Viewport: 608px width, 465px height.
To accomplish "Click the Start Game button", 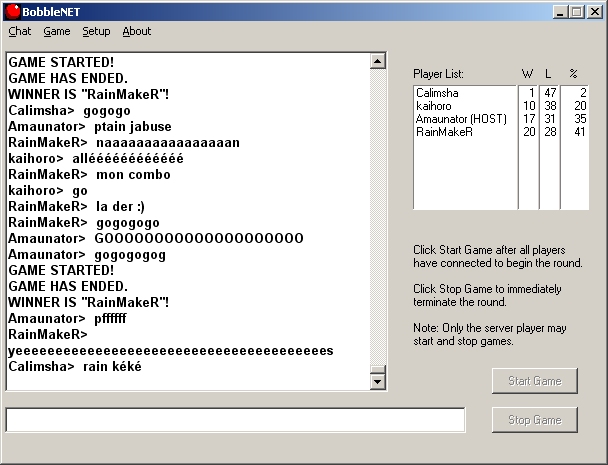I will point(534,381).
